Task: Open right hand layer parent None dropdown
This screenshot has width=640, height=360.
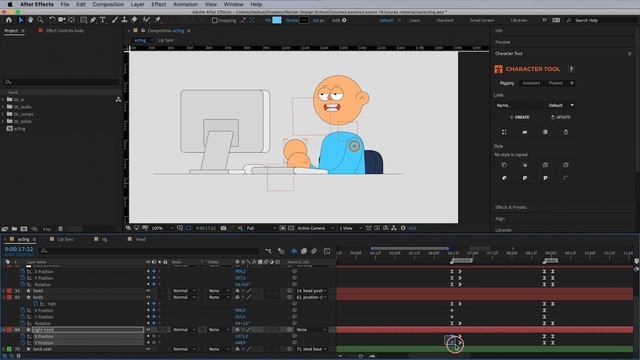Action: click(311, 329)
